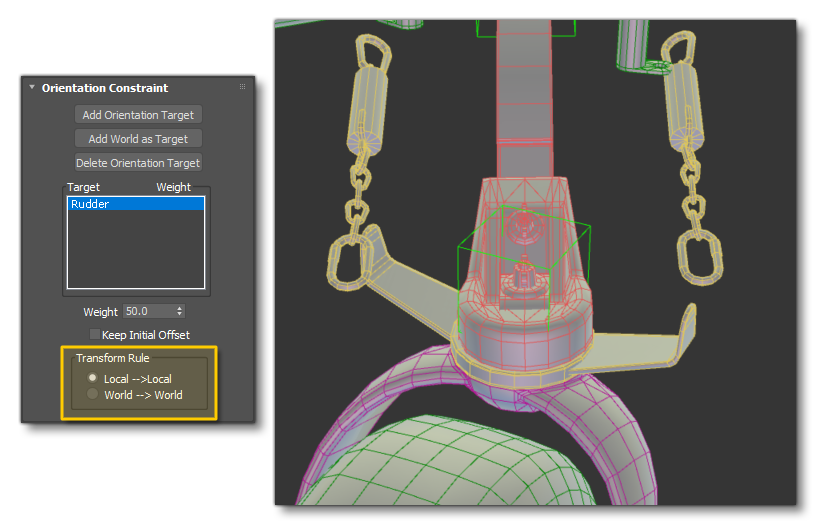Decrease Weight with spinner down arrow
Viewport: 816px width, 525px height.
pyautogui.click(x=180, y=315)
